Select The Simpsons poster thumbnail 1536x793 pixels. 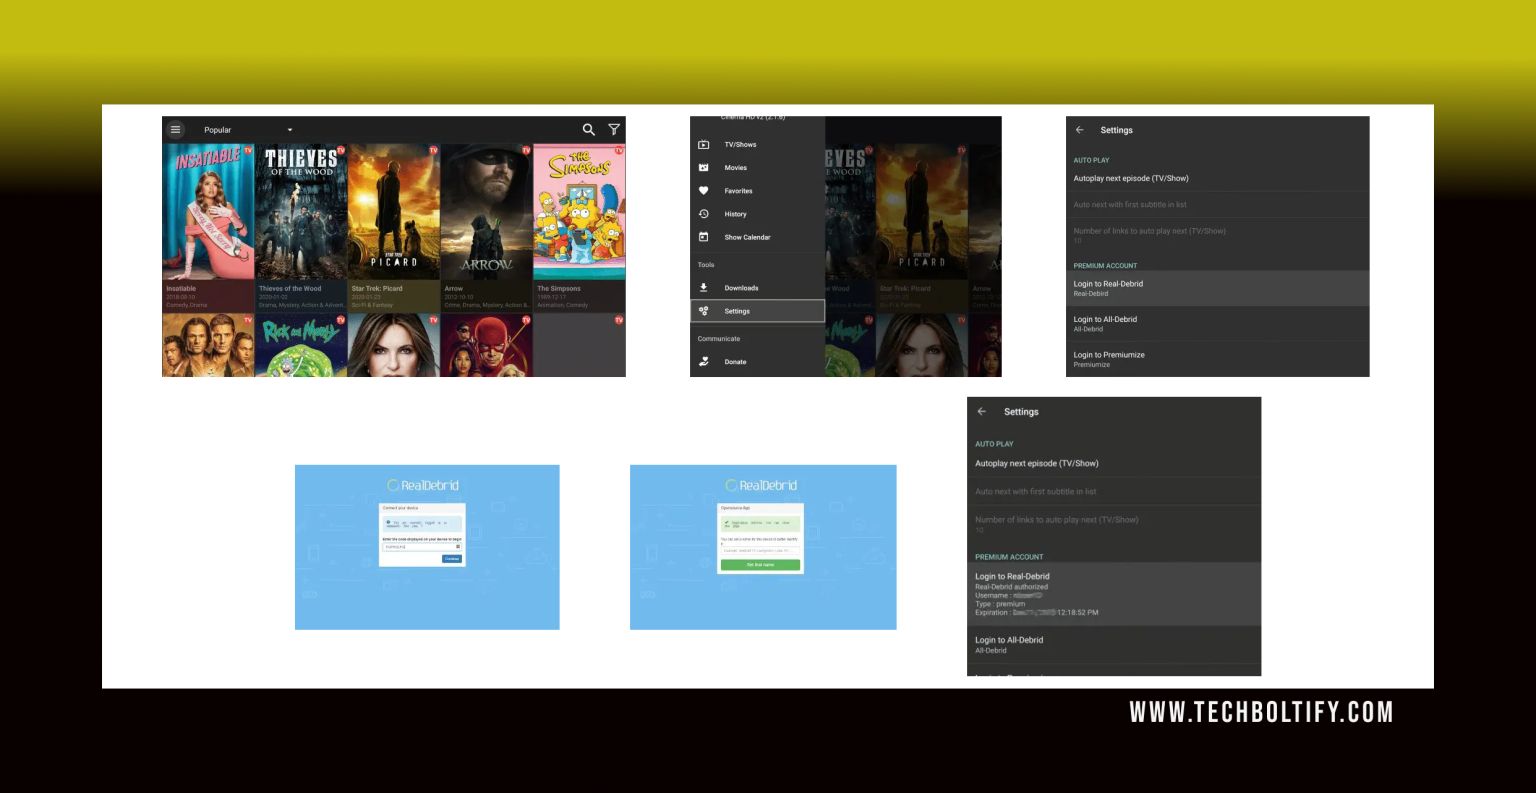pyautogui.click(x=579, y=212)
